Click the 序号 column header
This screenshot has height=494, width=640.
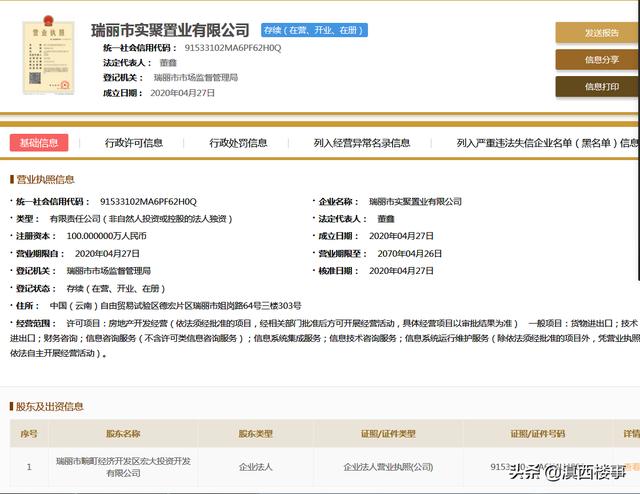click(x=29, y=435)
